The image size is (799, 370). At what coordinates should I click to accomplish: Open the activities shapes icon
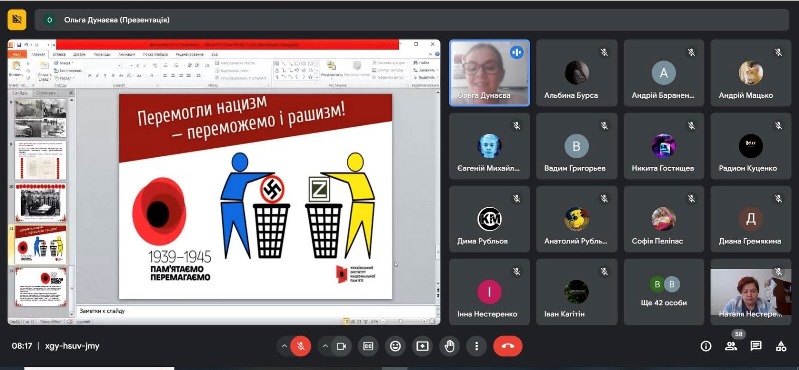point(781,347)
